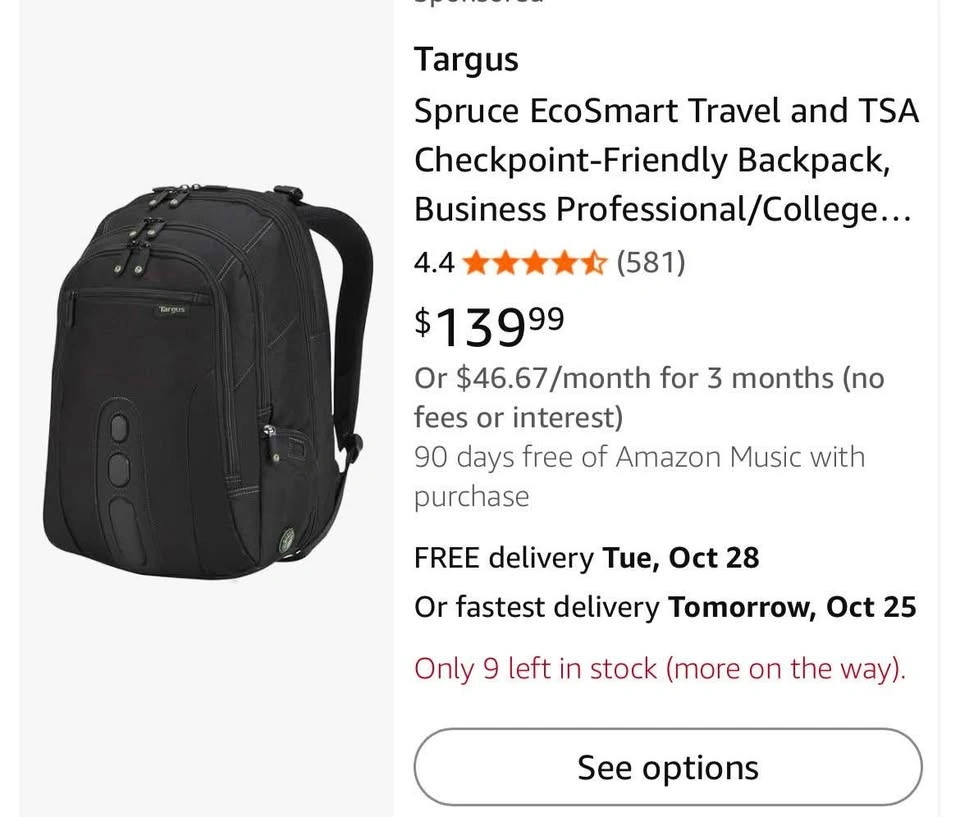Open the 581 reviews count
Viewport: 960px width, 817px height.
pyautogui.click(x=650, y=263)
